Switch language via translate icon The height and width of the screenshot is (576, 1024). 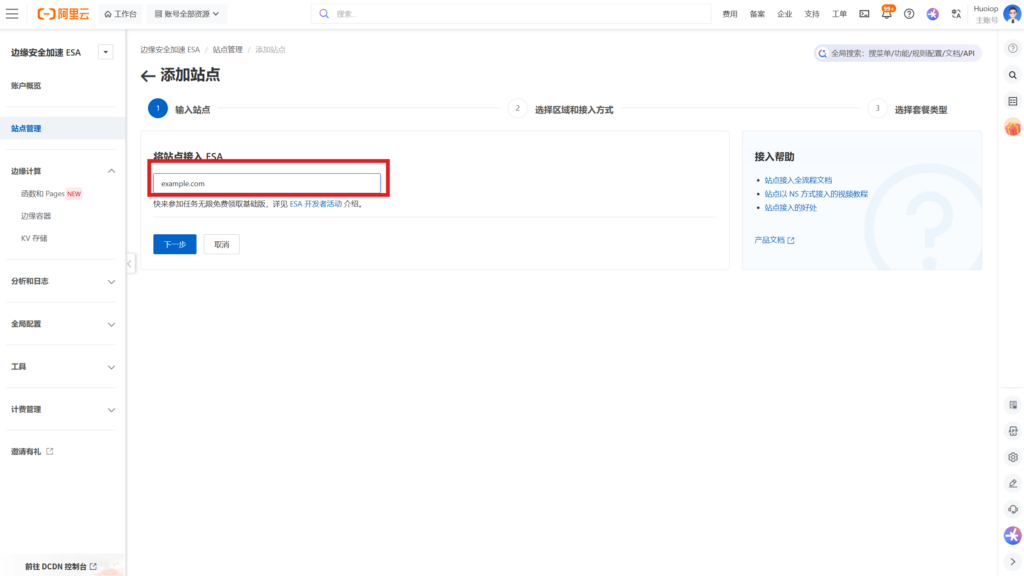click(x=956, y=14)
